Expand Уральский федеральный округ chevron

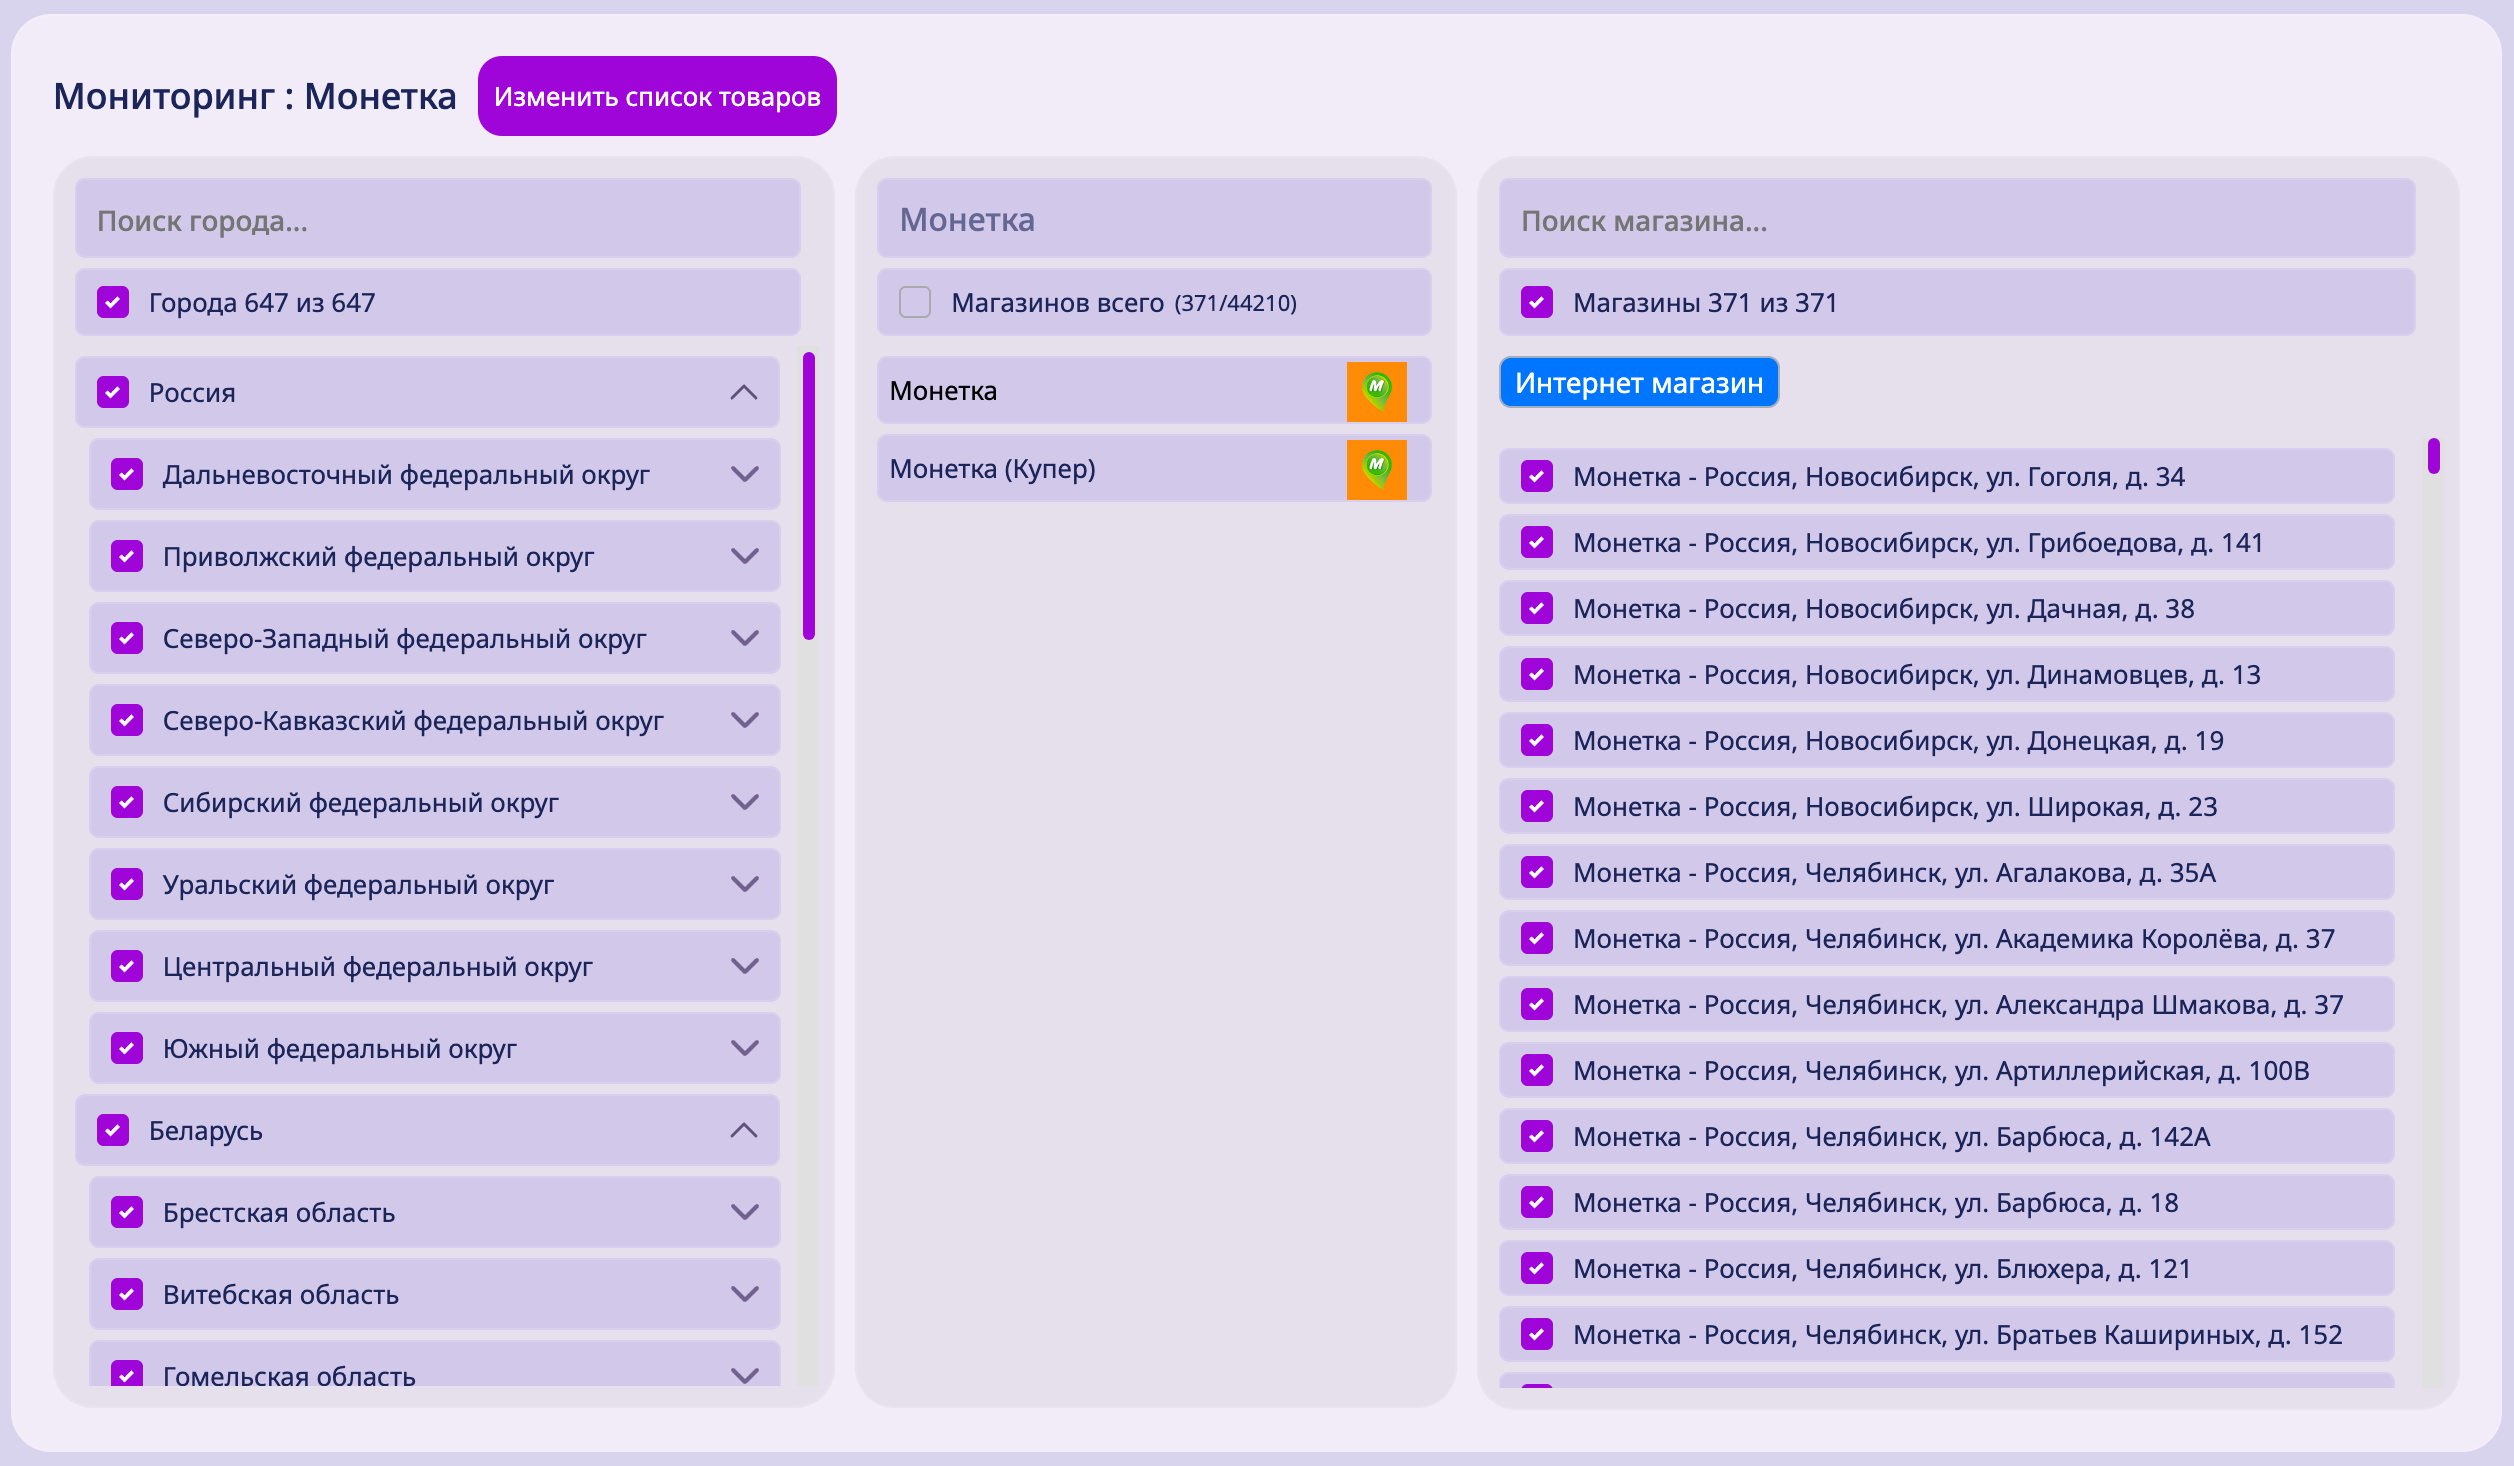(x=745, y=884)
